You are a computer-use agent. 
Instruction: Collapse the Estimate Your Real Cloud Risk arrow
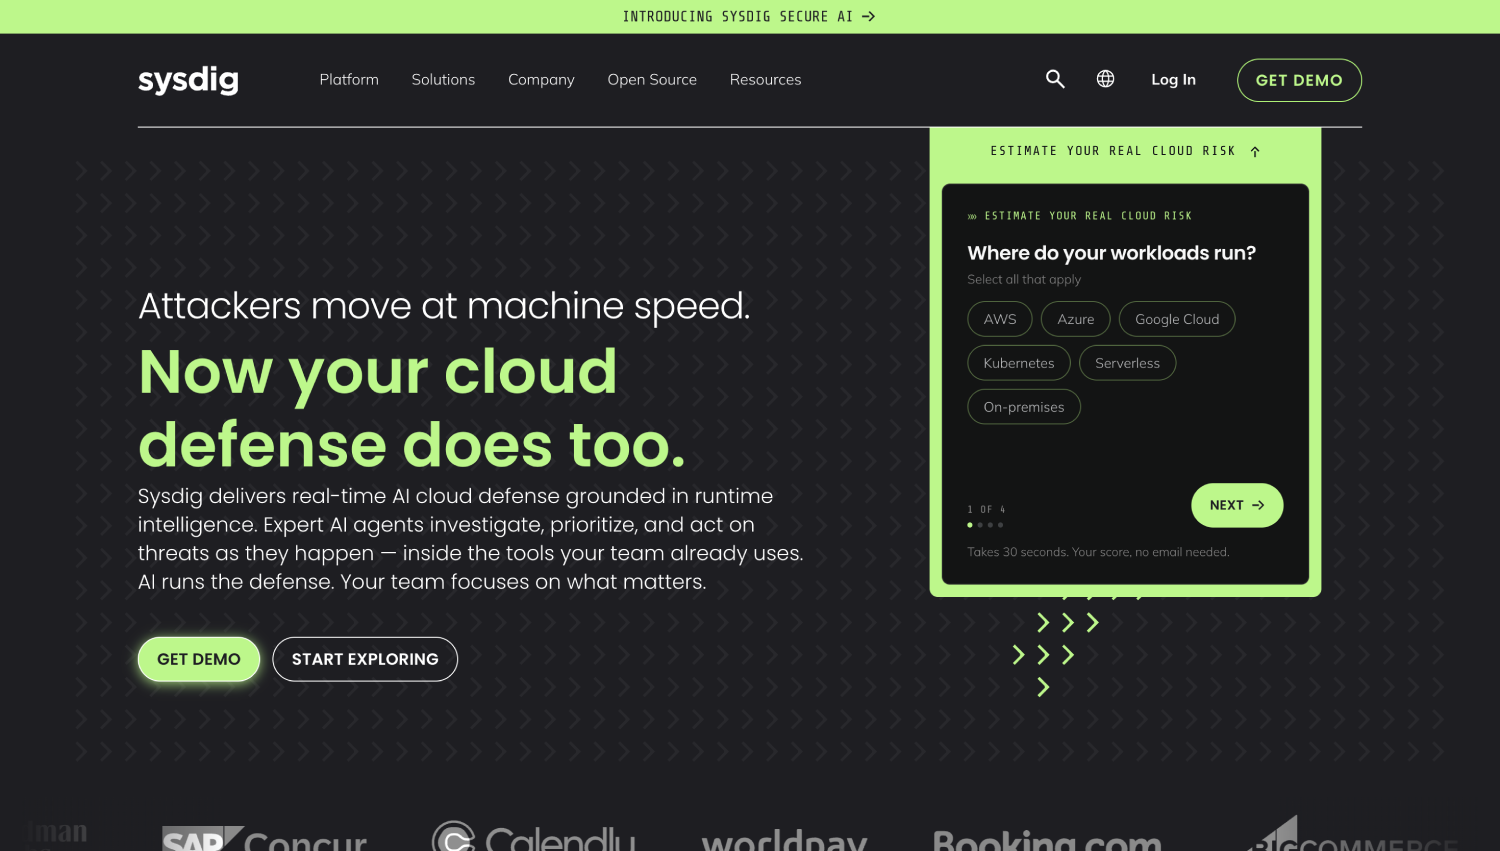(x=1255, y=152)
